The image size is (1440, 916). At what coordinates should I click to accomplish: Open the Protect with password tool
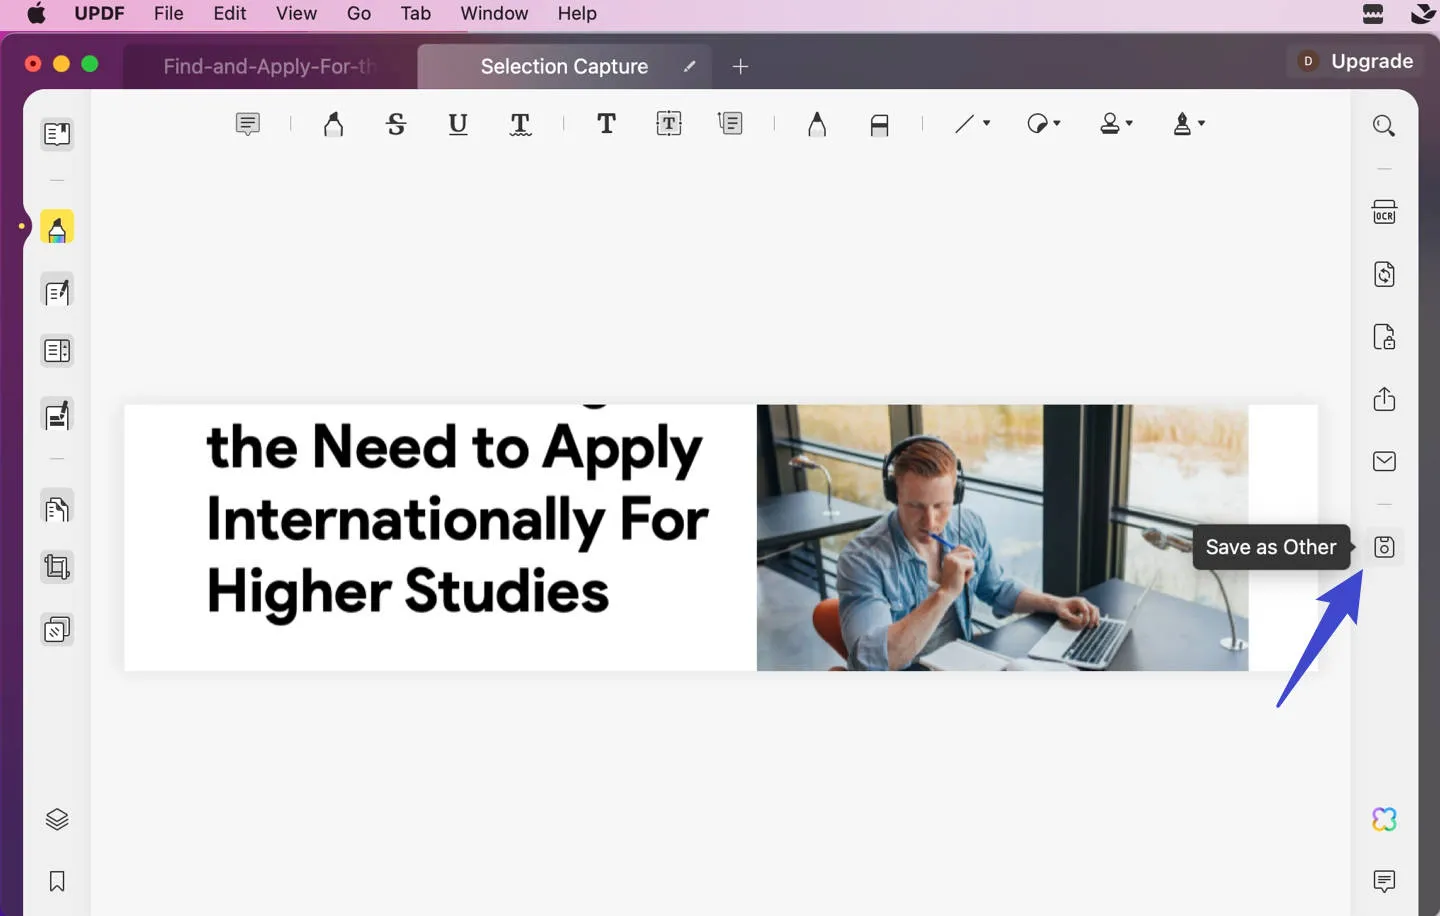(x=1384, y=337)
